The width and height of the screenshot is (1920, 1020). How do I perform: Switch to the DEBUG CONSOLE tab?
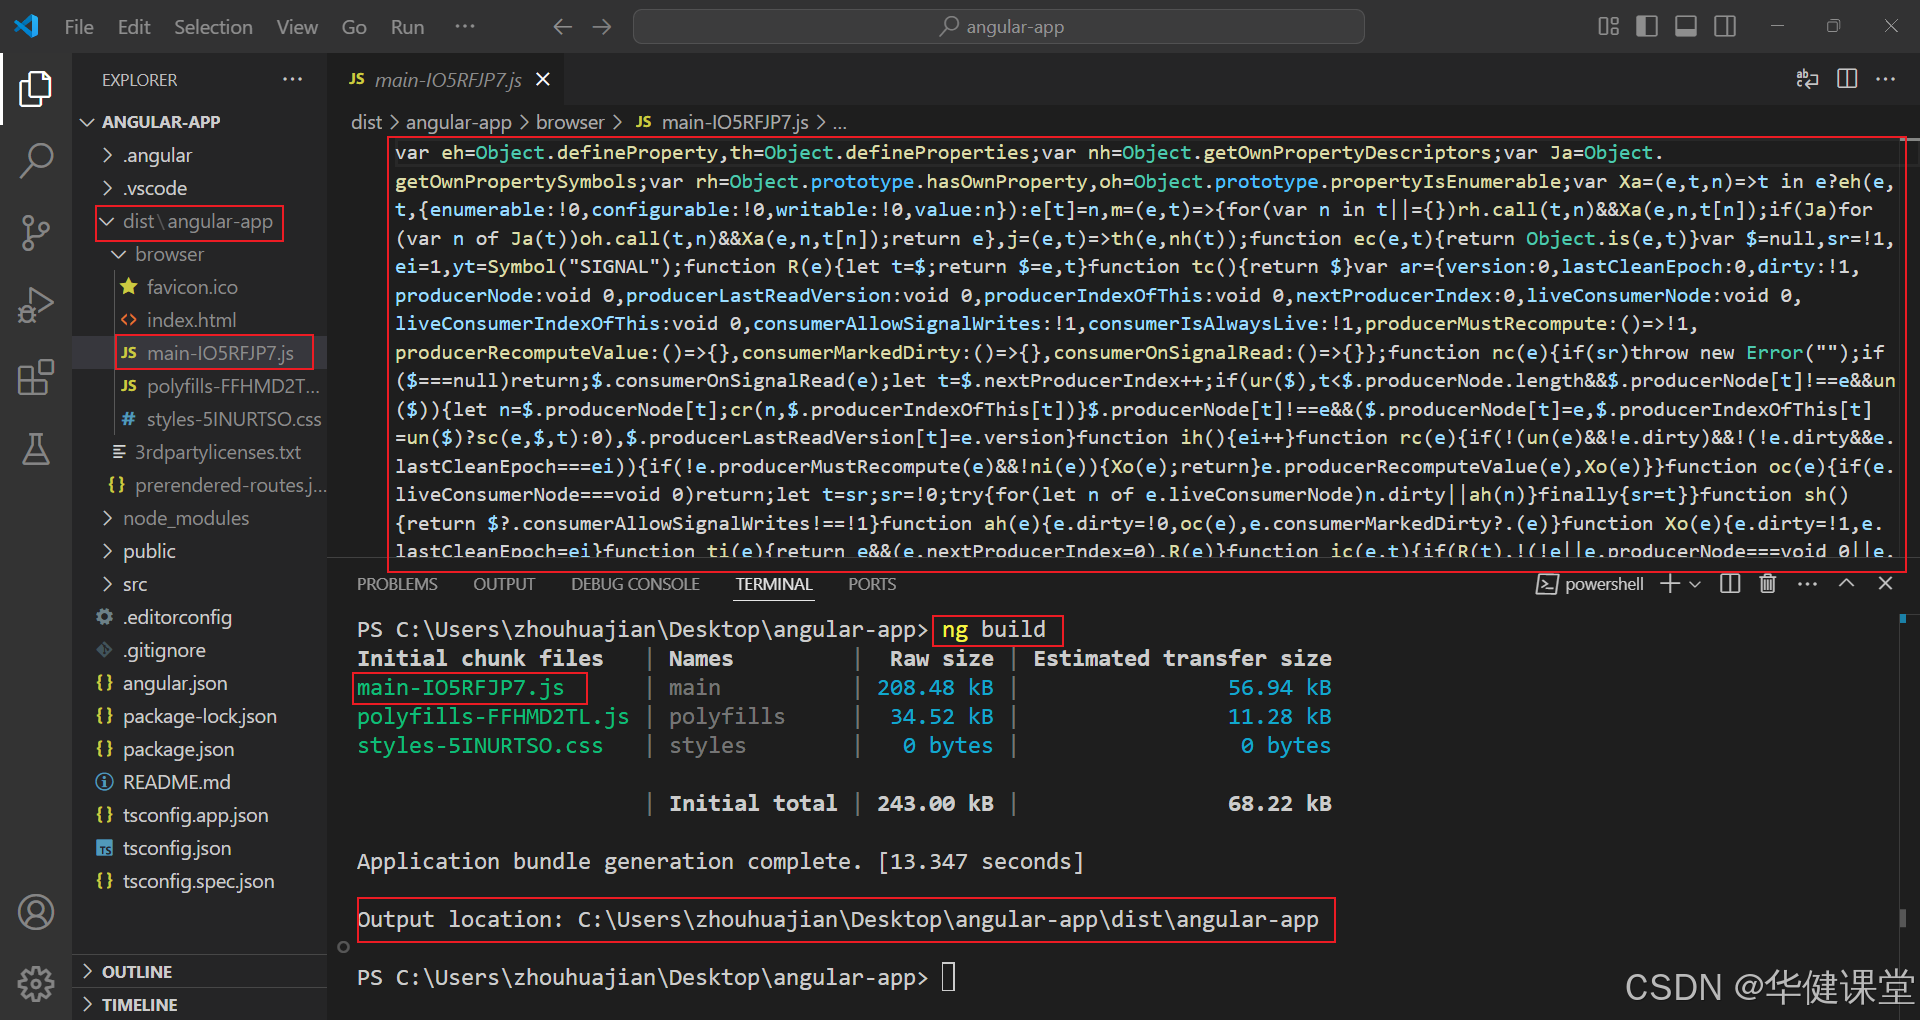pos(635,584)
